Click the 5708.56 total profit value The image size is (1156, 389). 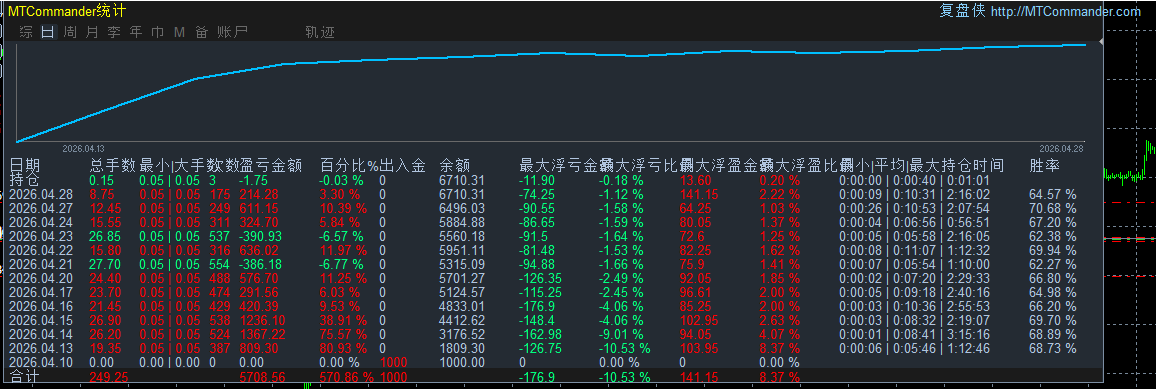(262, 377)
